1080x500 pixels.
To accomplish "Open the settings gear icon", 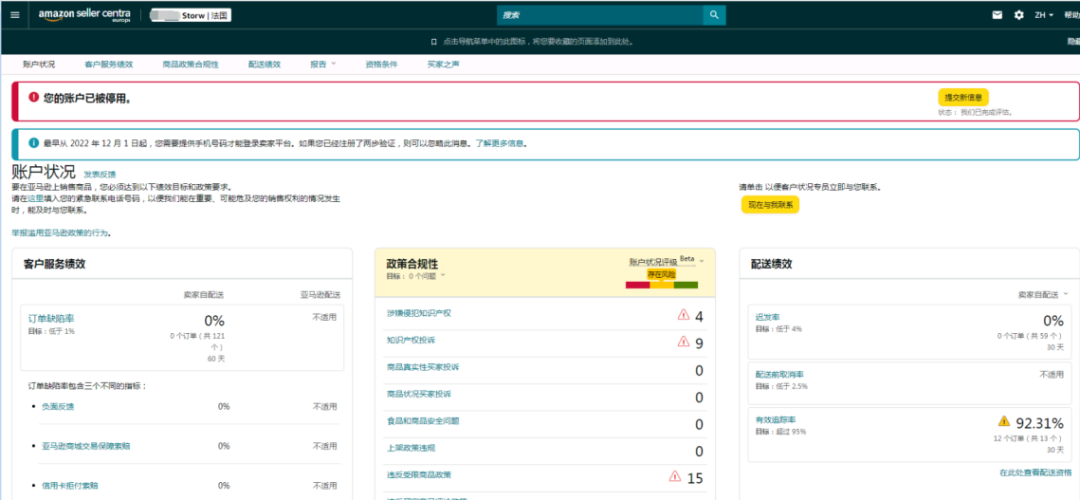I will click(1019, 14).
